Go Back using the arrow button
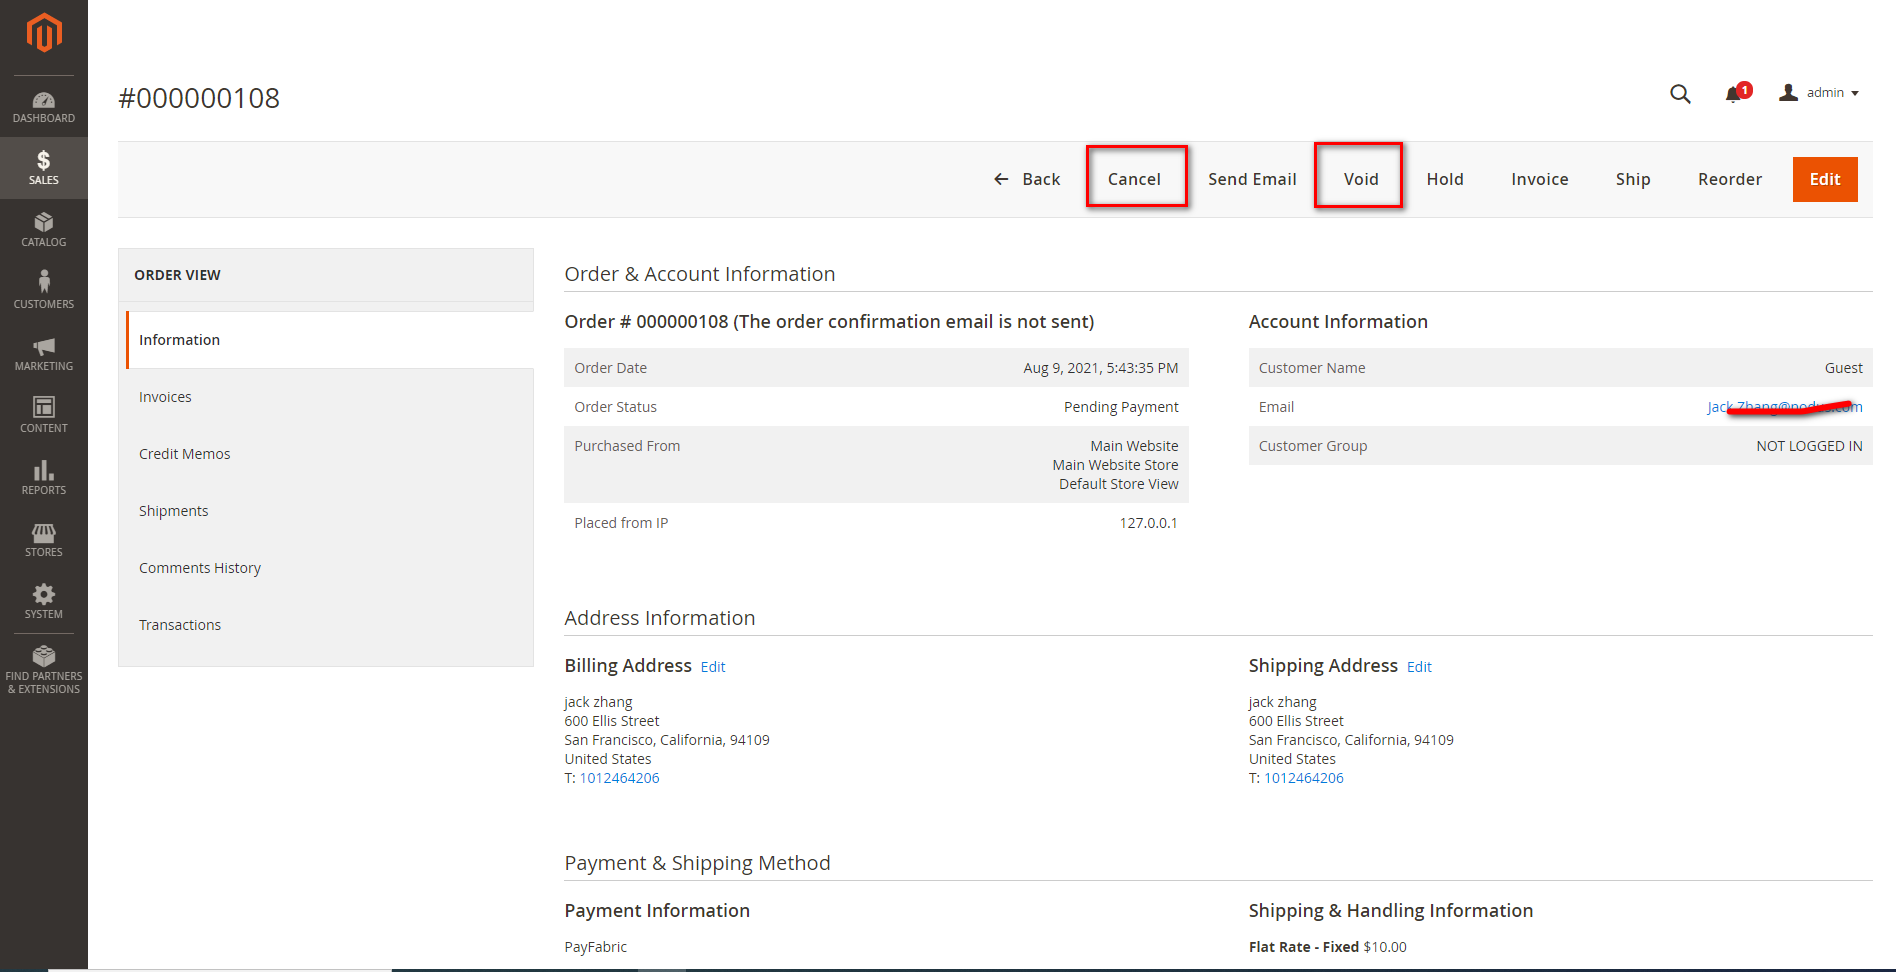Screen dimensions: 1896x972 tap(1026, 179)
